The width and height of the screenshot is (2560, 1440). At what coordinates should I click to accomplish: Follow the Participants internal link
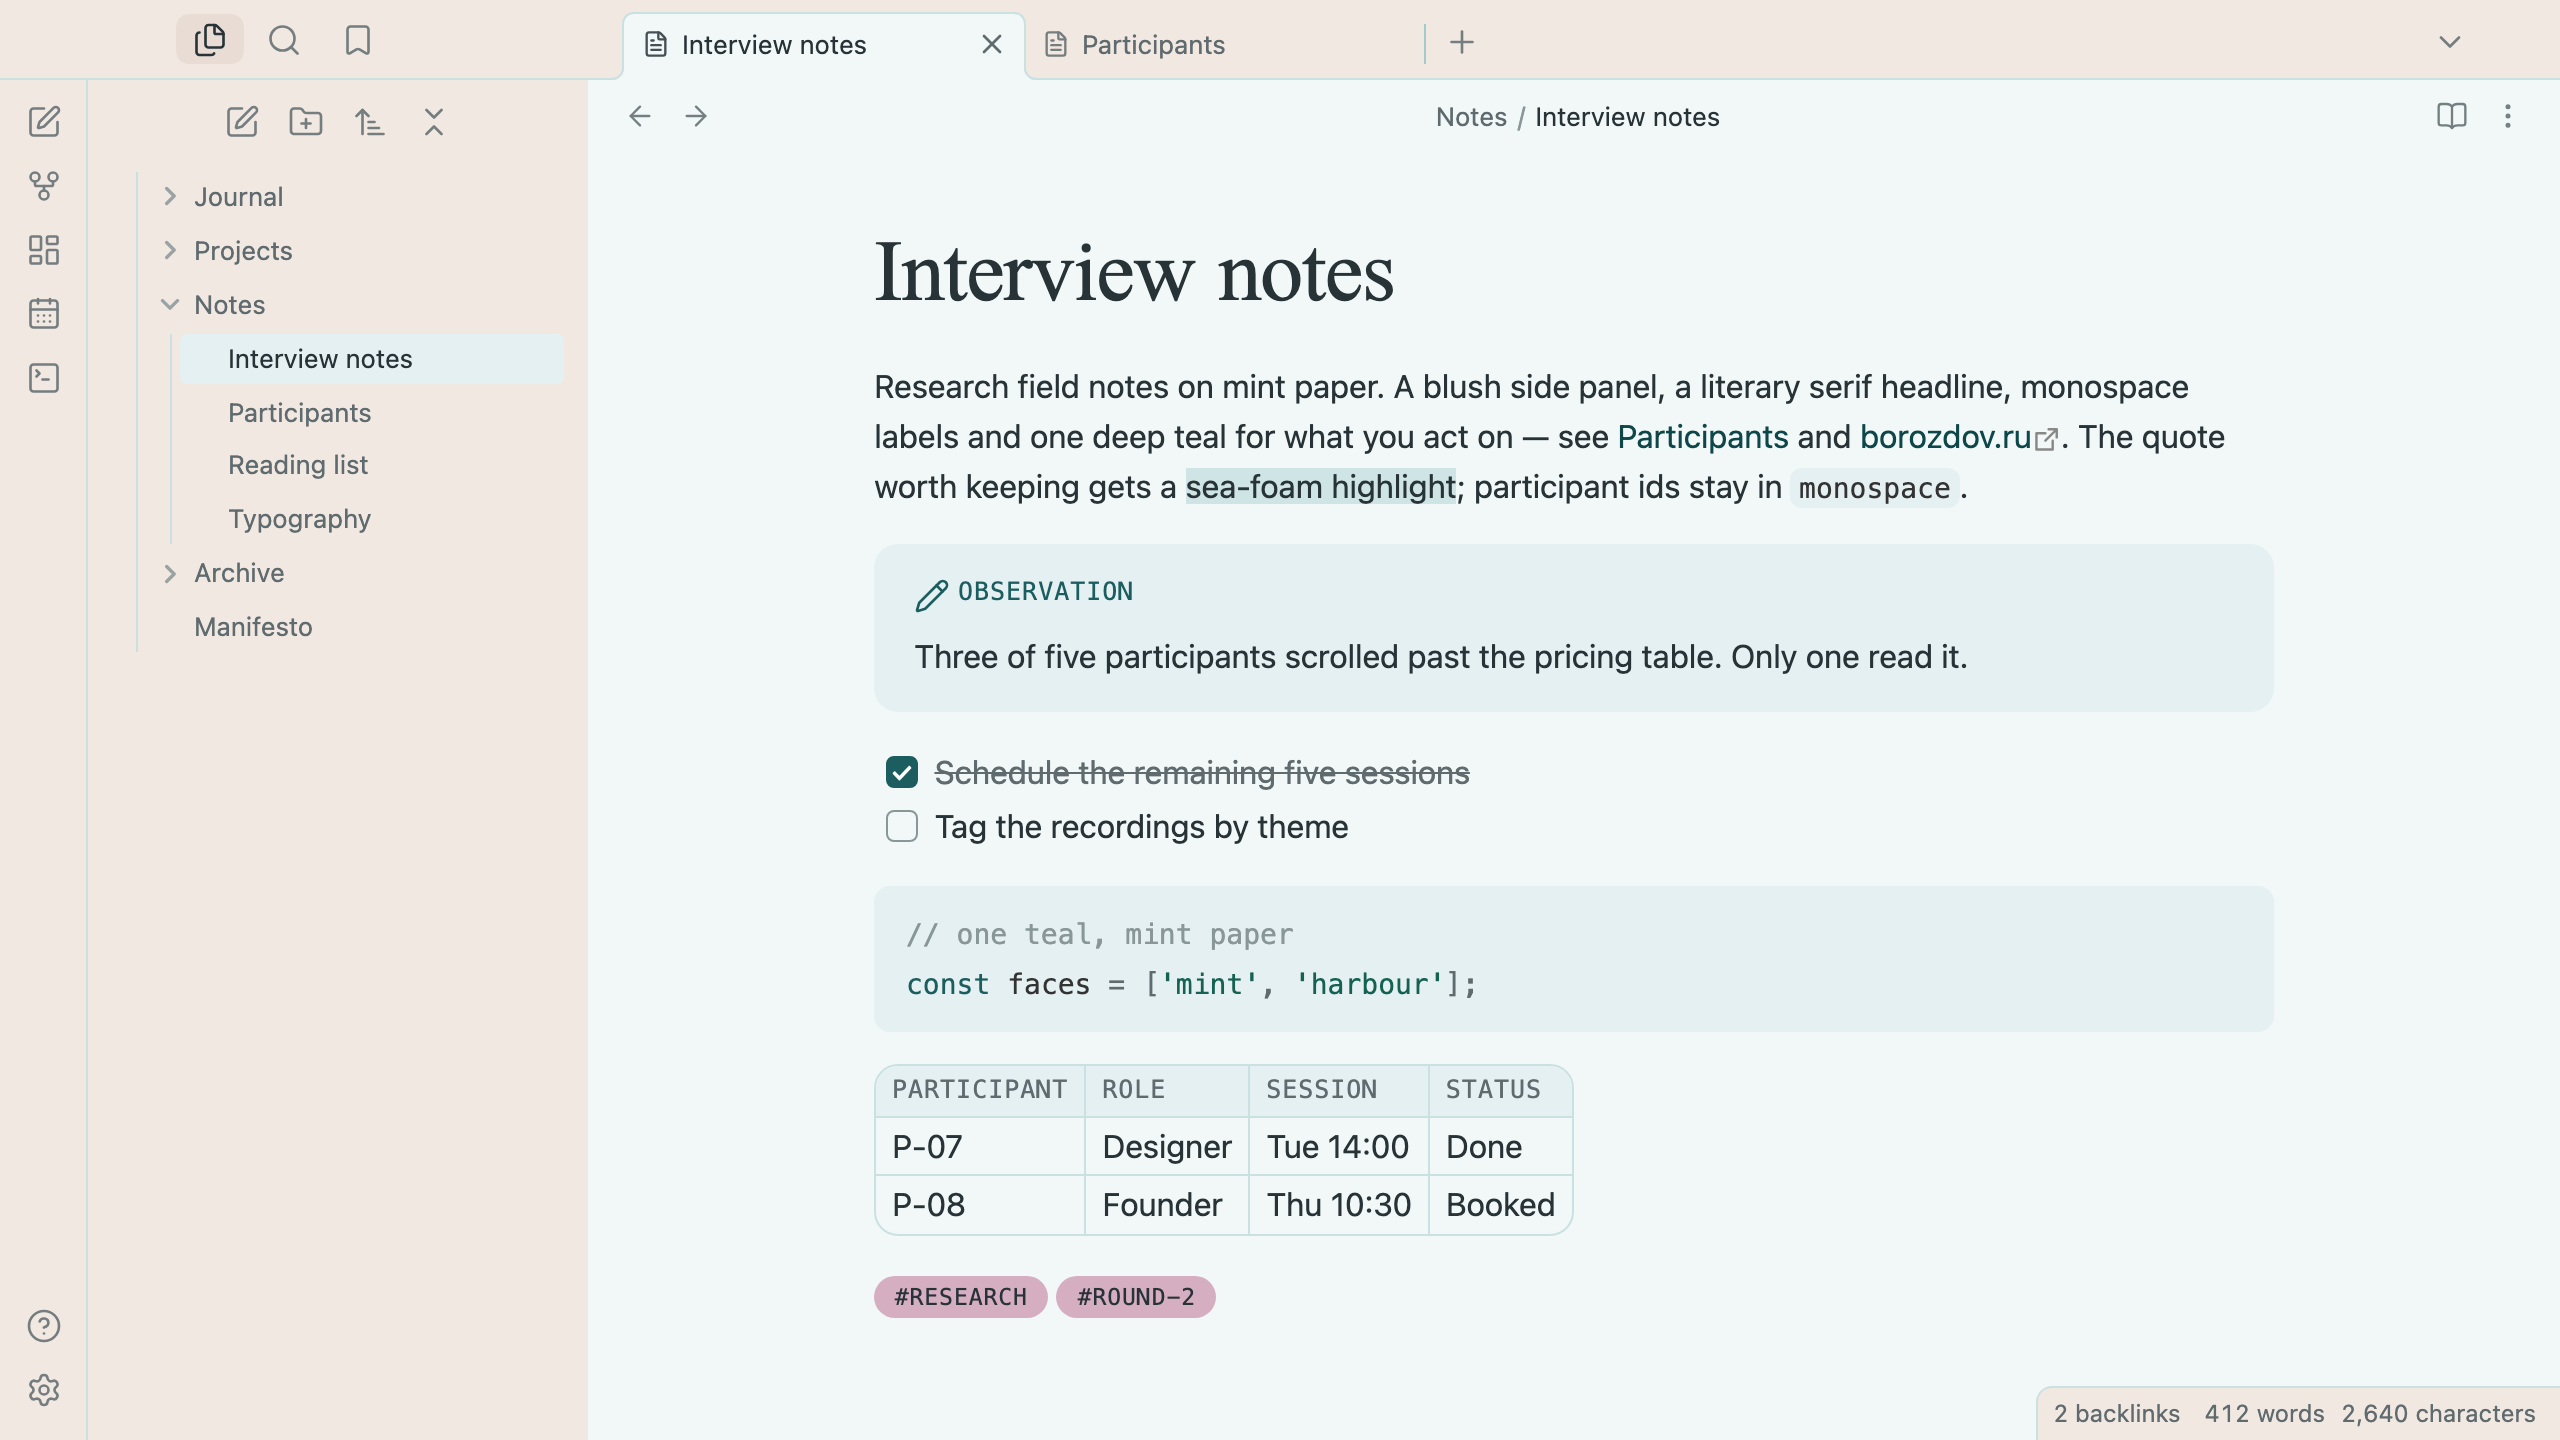[1703, 437]
